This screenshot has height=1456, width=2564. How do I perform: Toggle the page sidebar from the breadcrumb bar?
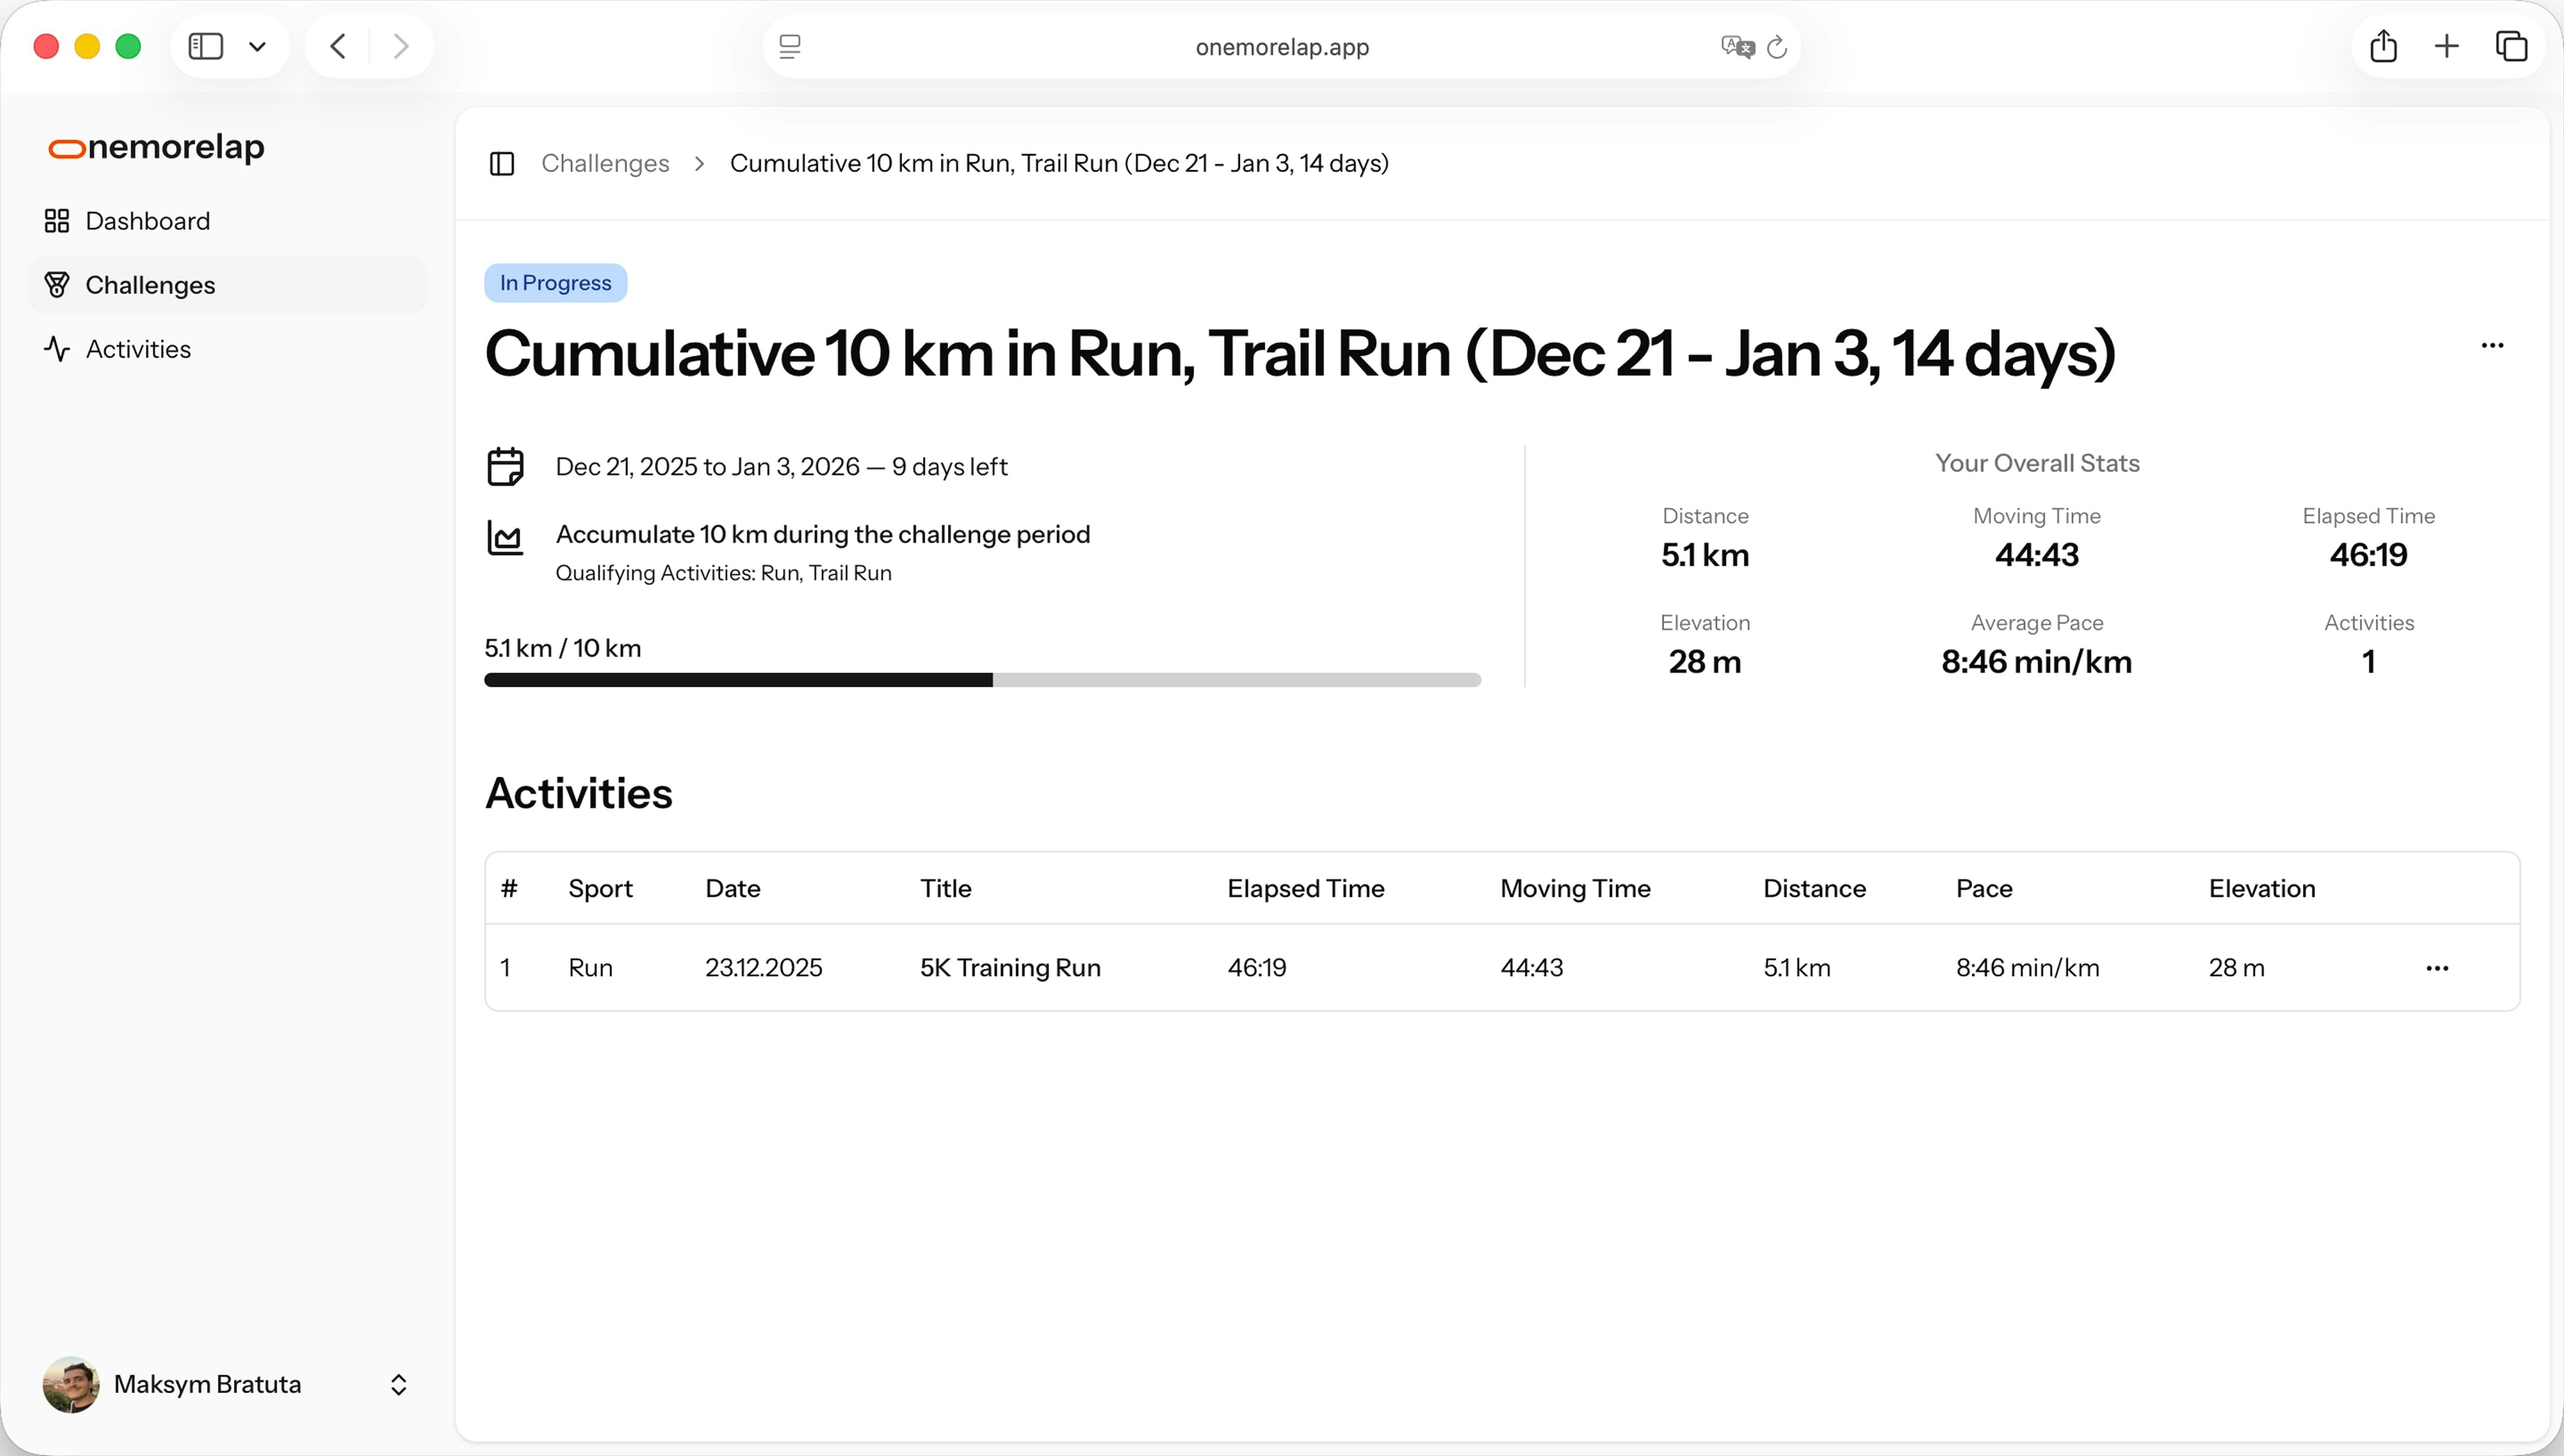click(x=502, y=163)
